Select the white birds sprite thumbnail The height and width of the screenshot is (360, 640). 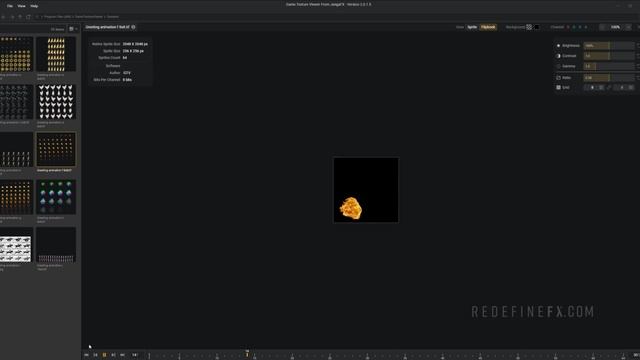pos(56,102)
